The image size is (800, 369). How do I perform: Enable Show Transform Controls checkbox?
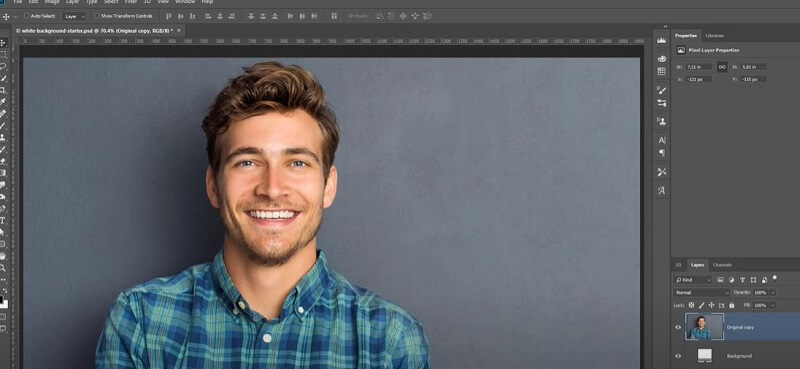97,16
